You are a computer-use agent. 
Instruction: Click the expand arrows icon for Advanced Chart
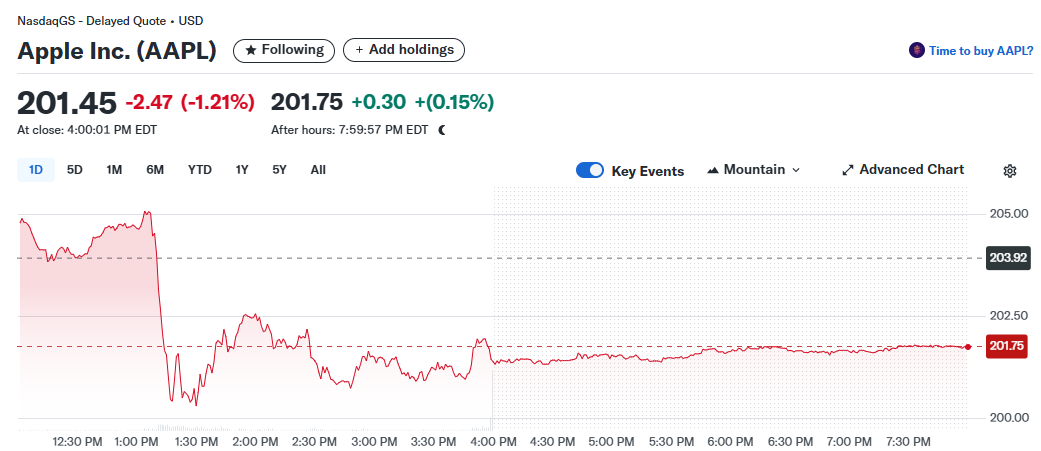[848, 170]
